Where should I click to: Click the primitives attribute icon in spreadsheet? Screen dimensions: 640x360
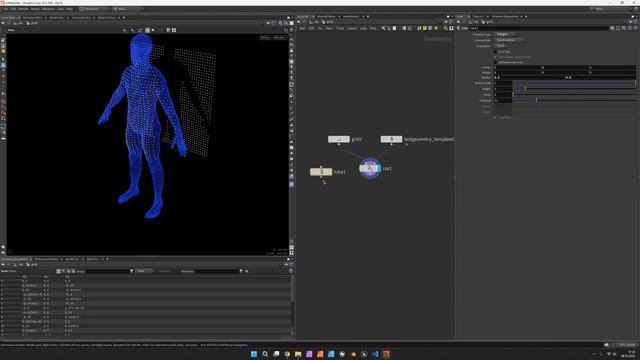(69, 271)
